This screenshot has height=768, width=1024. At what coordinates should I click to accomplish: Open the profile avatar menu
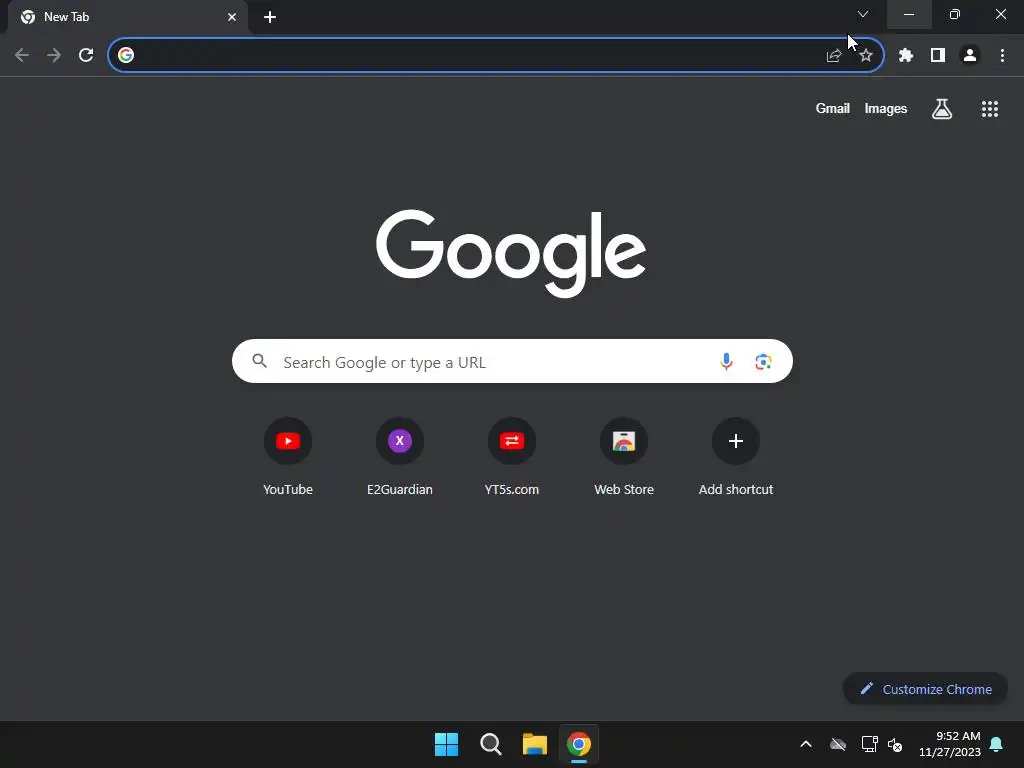click(970, 56)
